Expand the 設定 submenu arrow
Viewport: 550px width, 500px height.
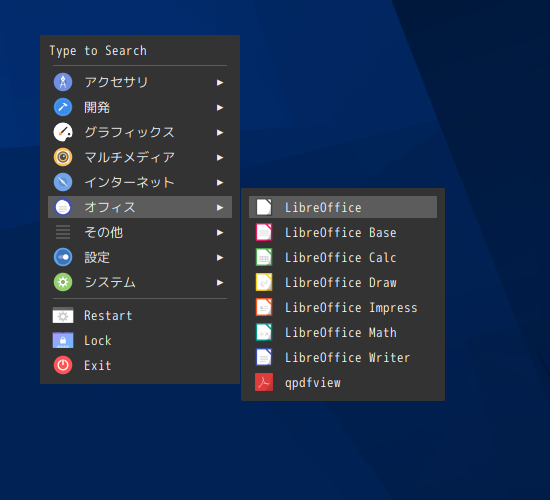pyautogui.click(x=220, y=258)
